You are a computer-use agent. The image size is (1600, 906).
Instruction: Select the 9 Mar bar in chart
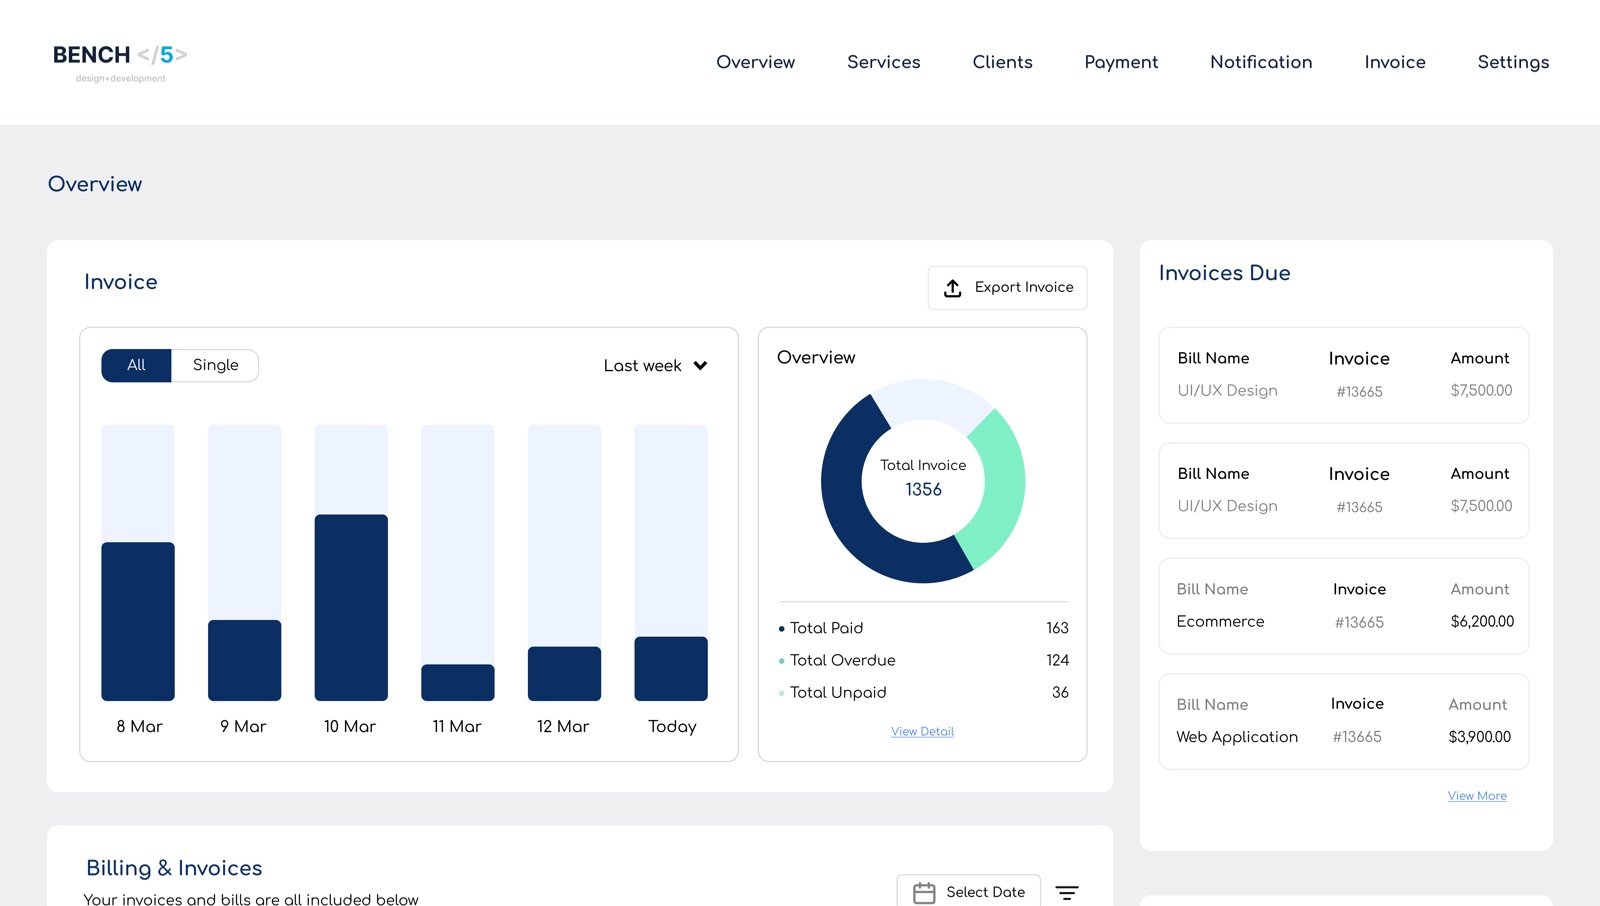coord(244,660)
